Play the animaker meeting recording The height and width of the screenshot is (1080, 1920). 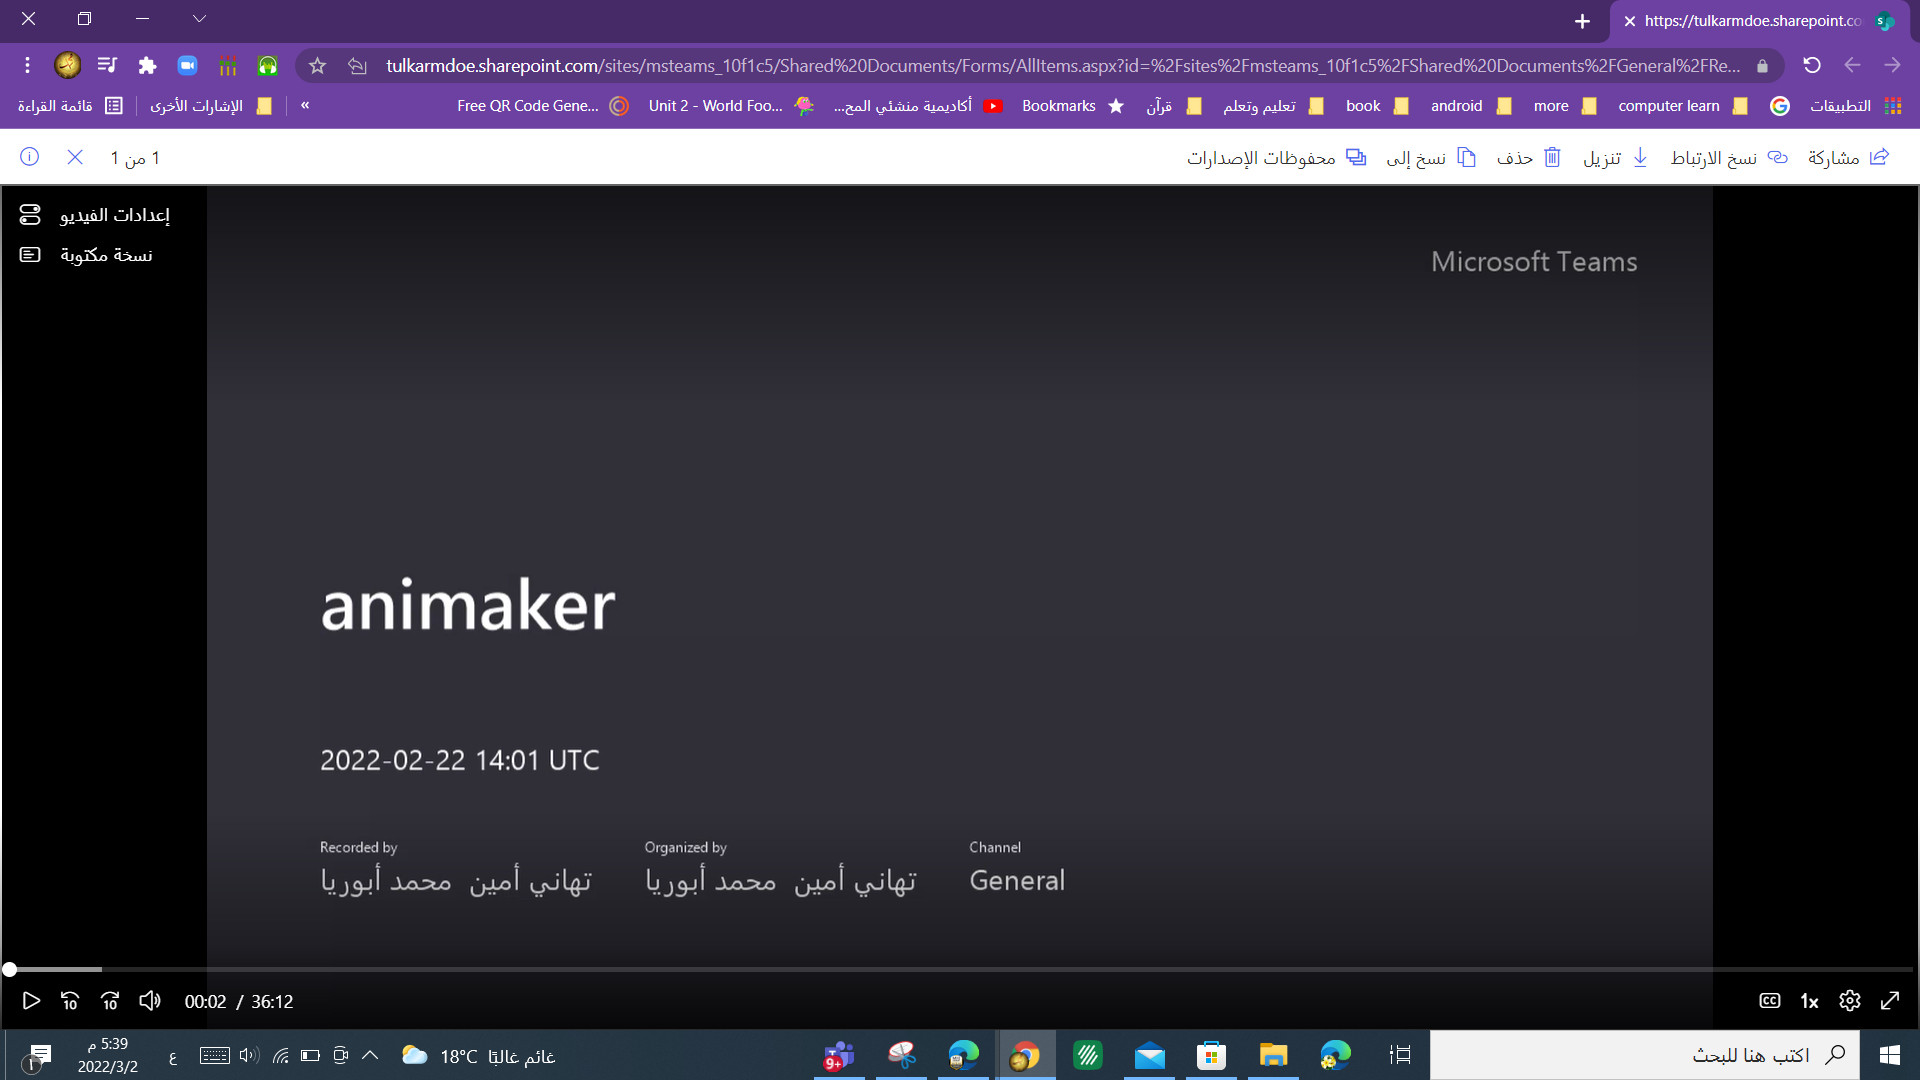point(31,1001)
